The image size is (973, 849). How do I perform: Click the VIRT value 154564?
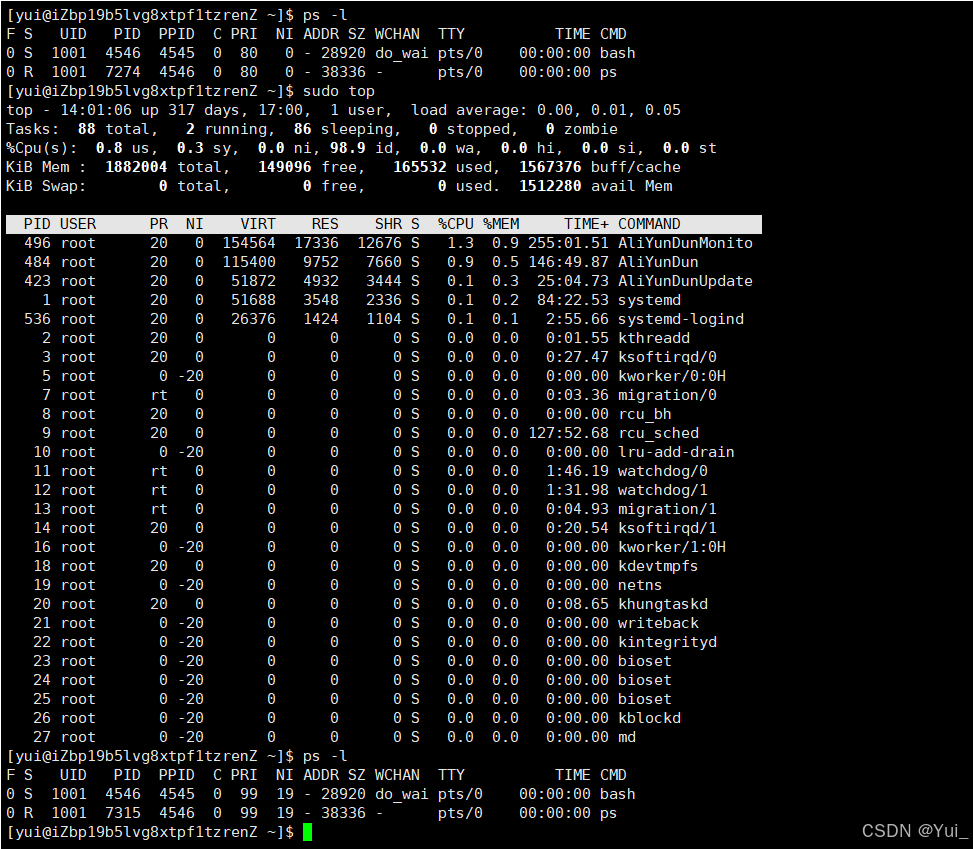click(x=249, y=243)
